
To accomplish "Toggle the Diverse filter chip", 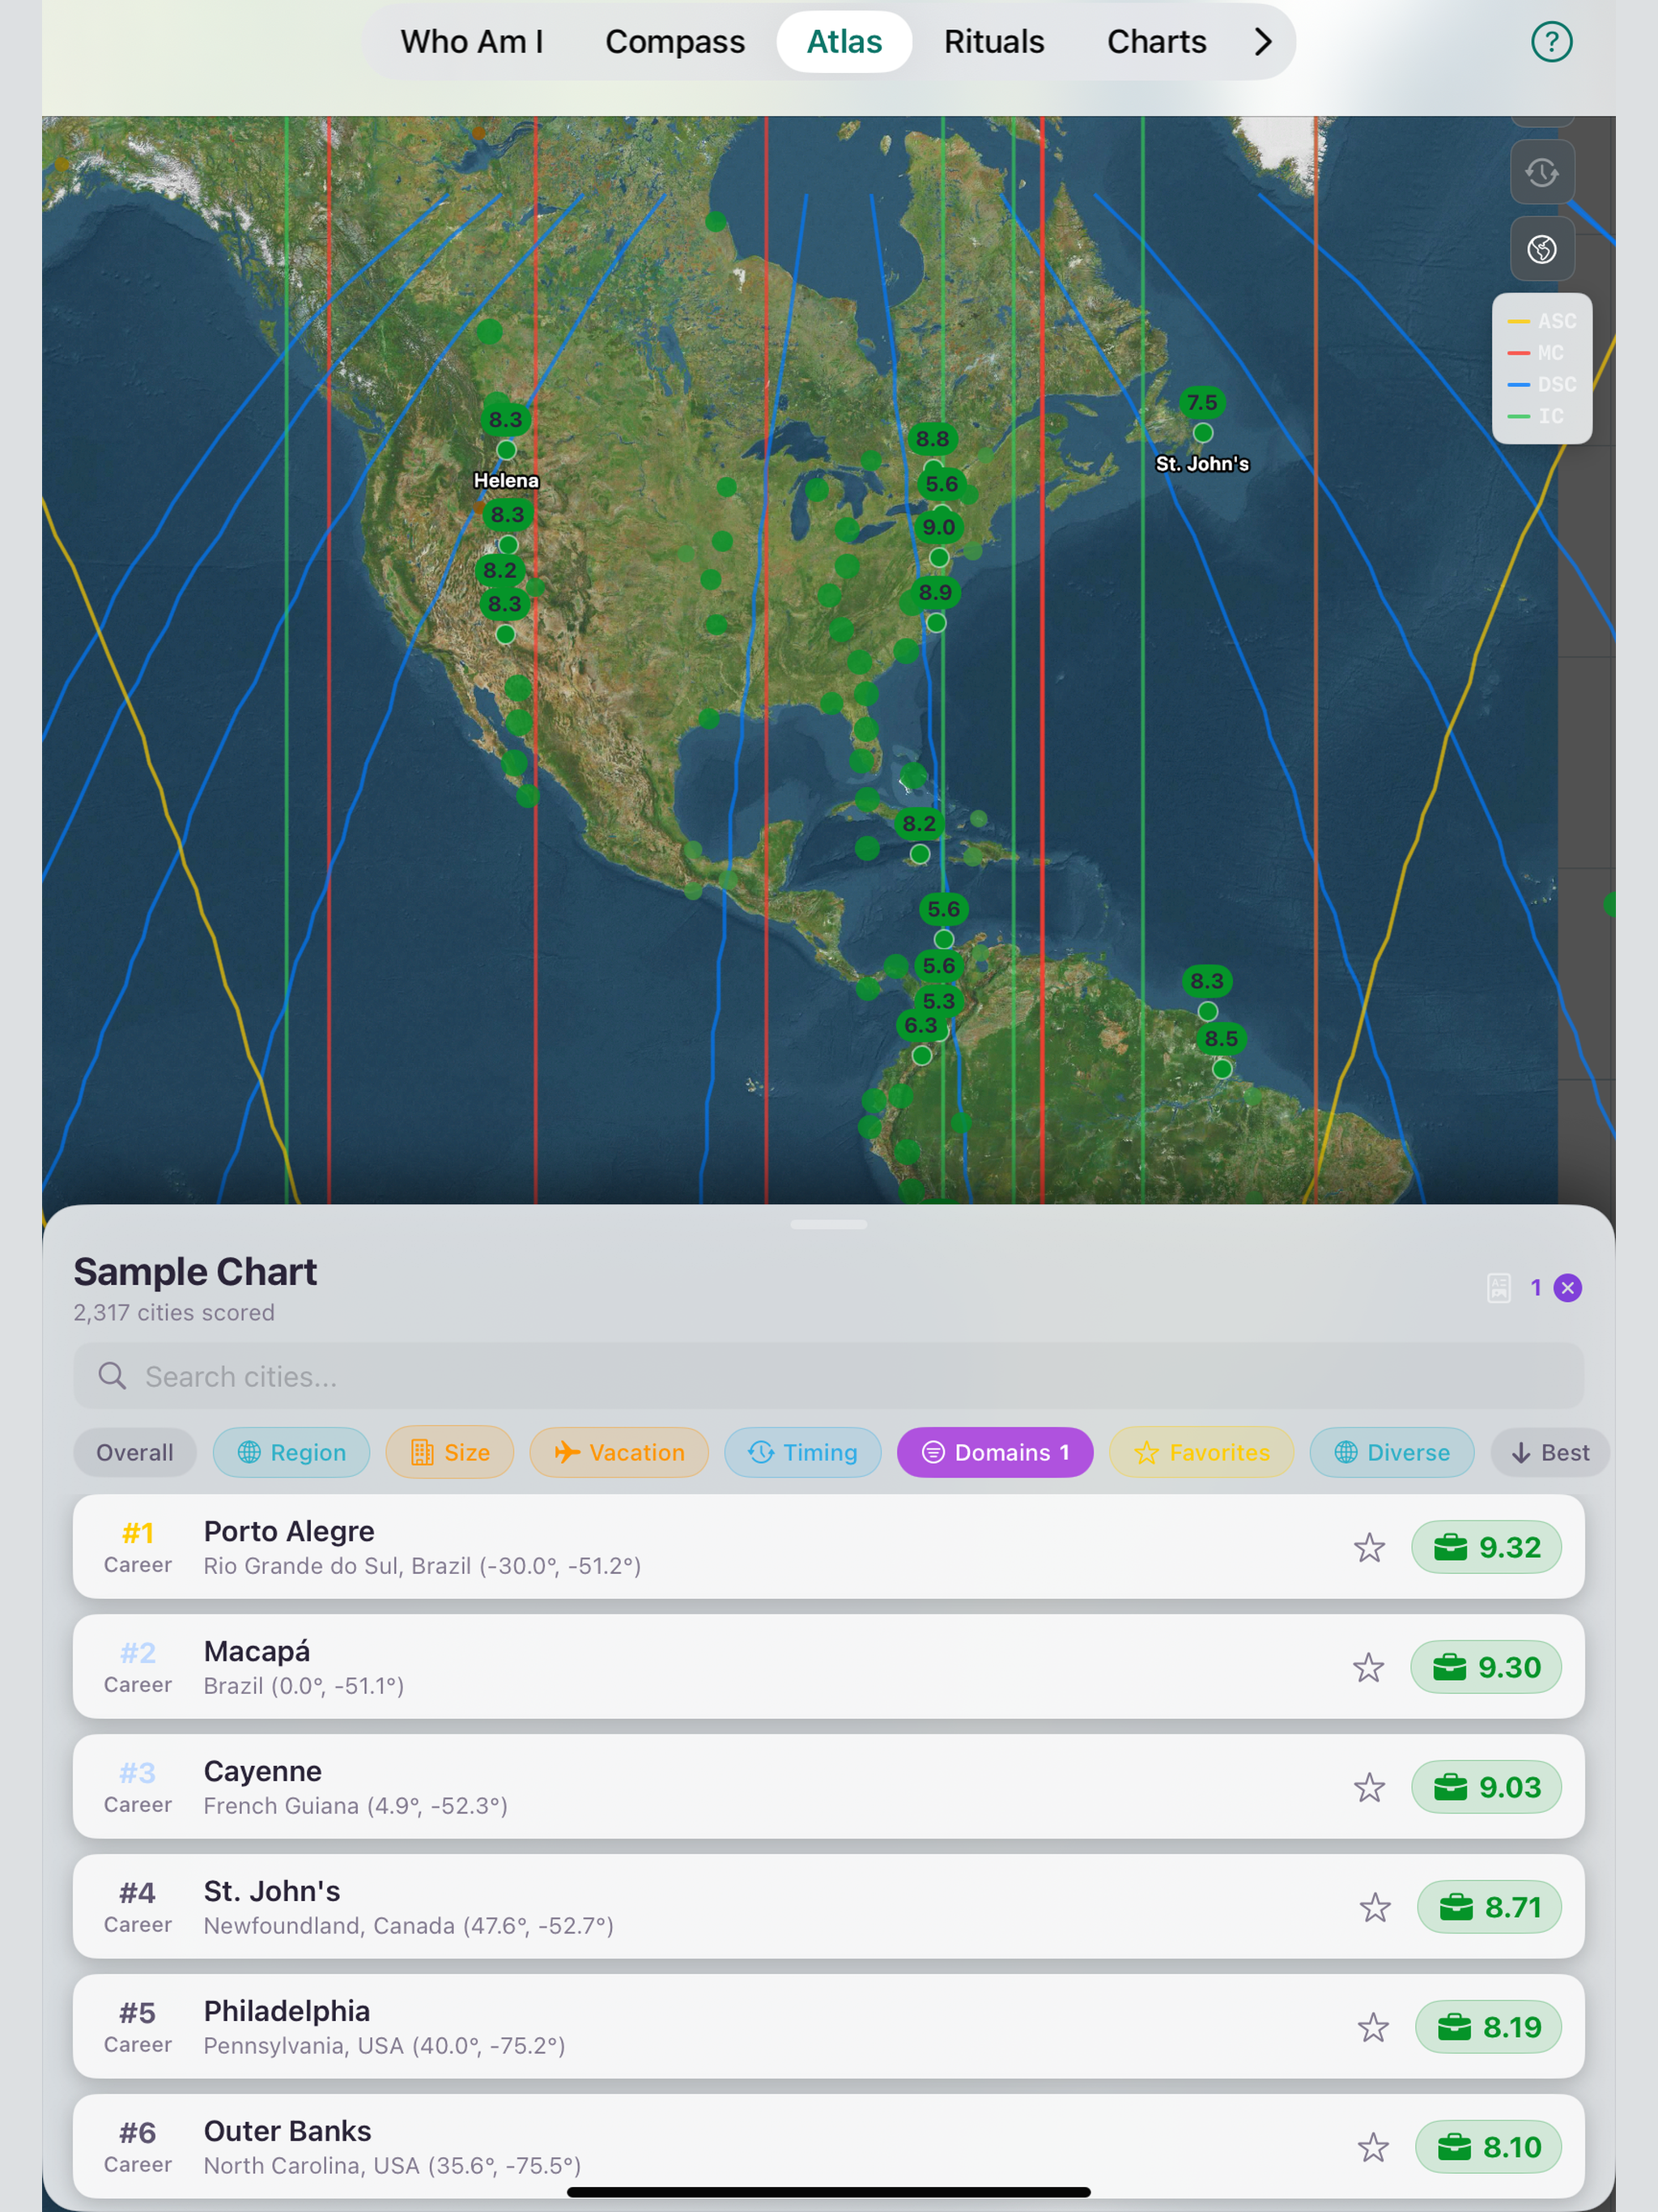I will click(1391, 1452).
